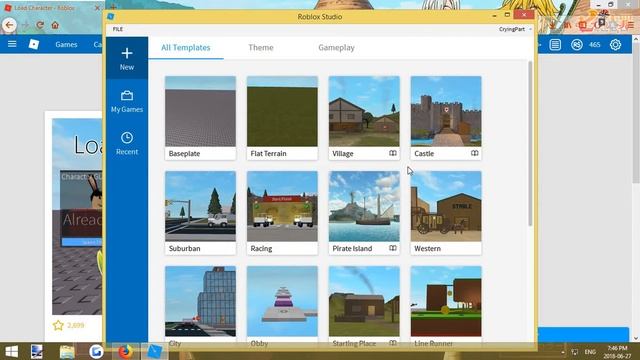This screenshot has width=640, height=360.
Task: Click the New plus icon in sidebar
Action: click(127, 53)
